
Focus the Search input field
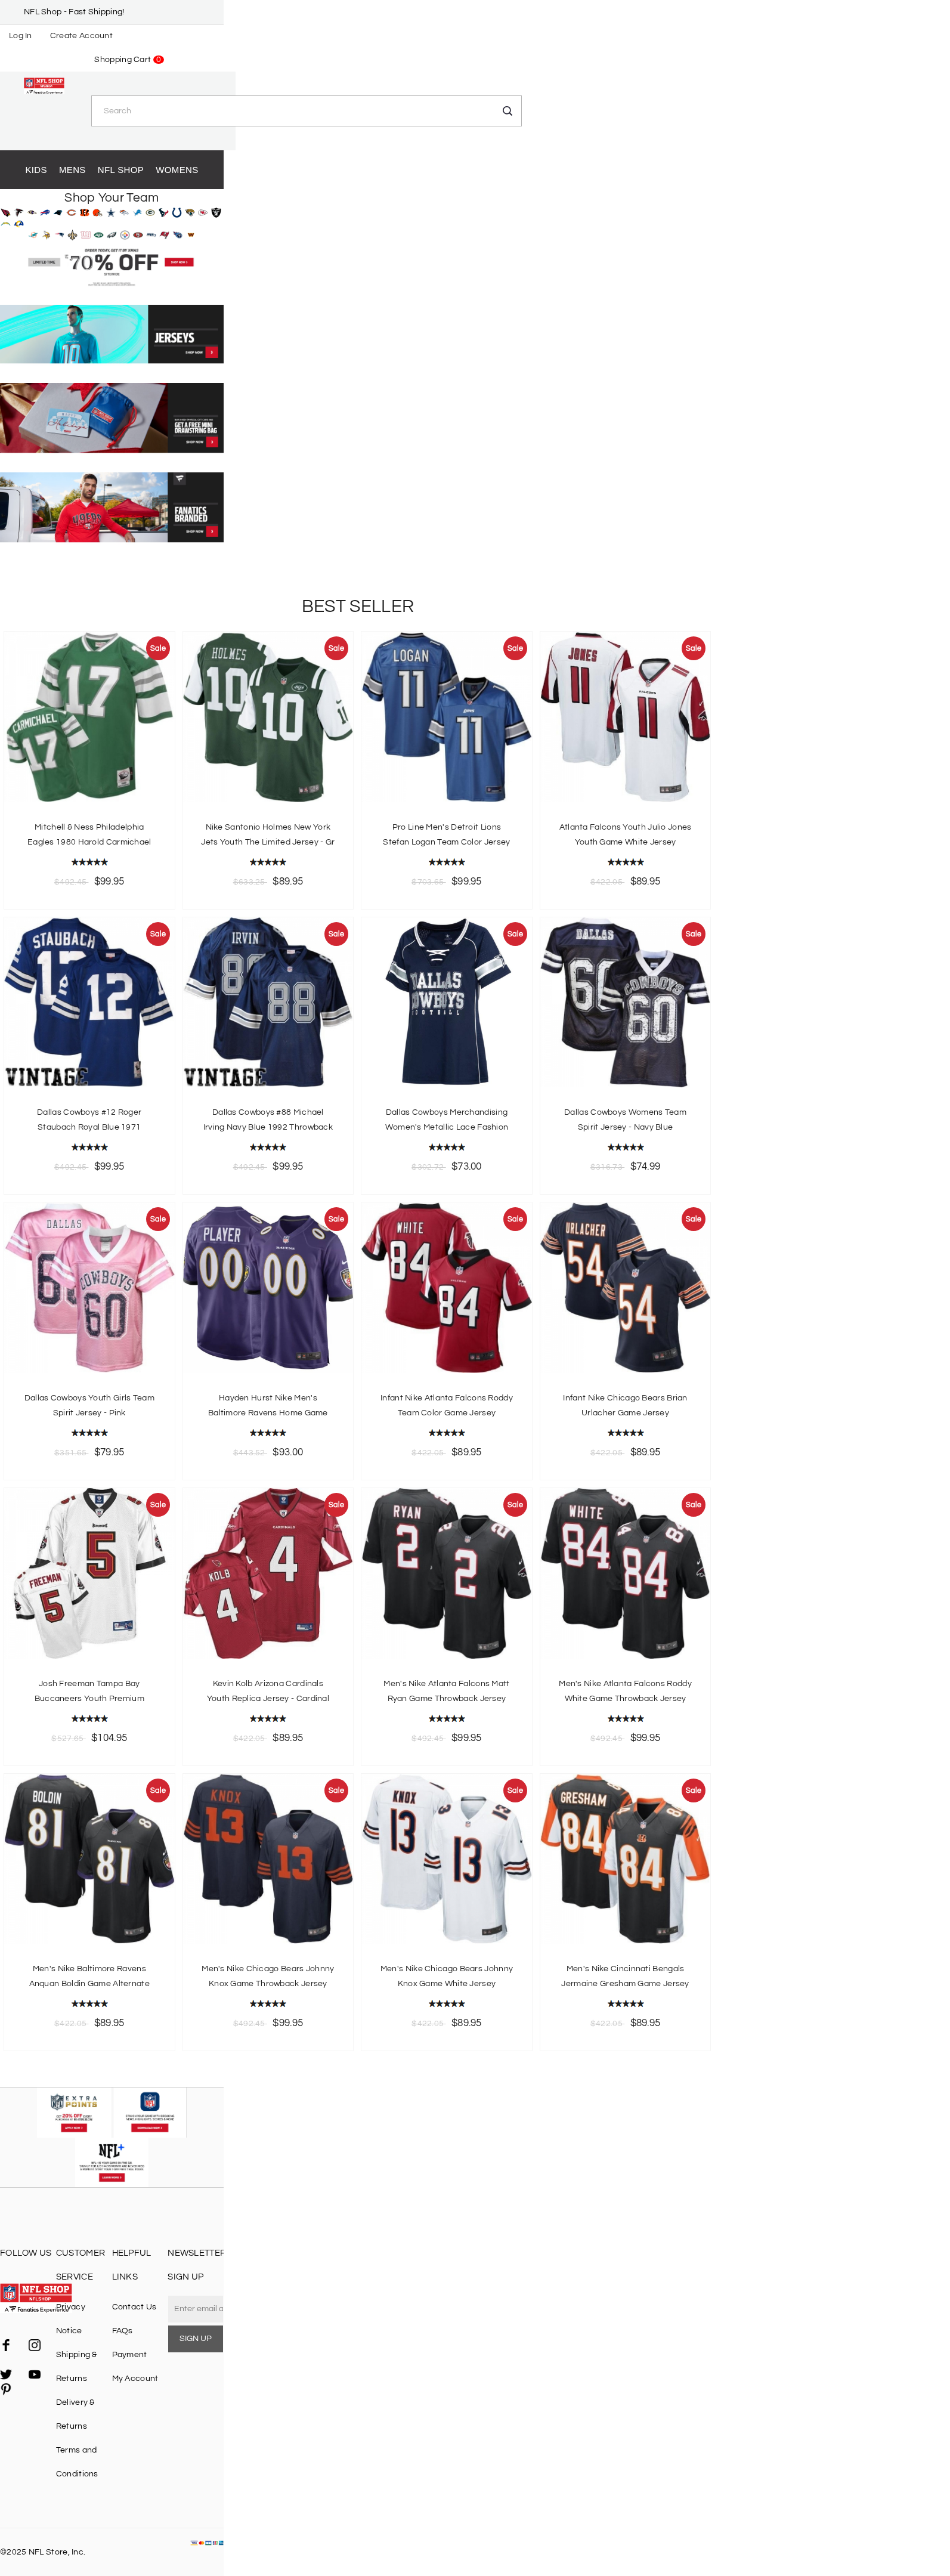tap(306, 111)
